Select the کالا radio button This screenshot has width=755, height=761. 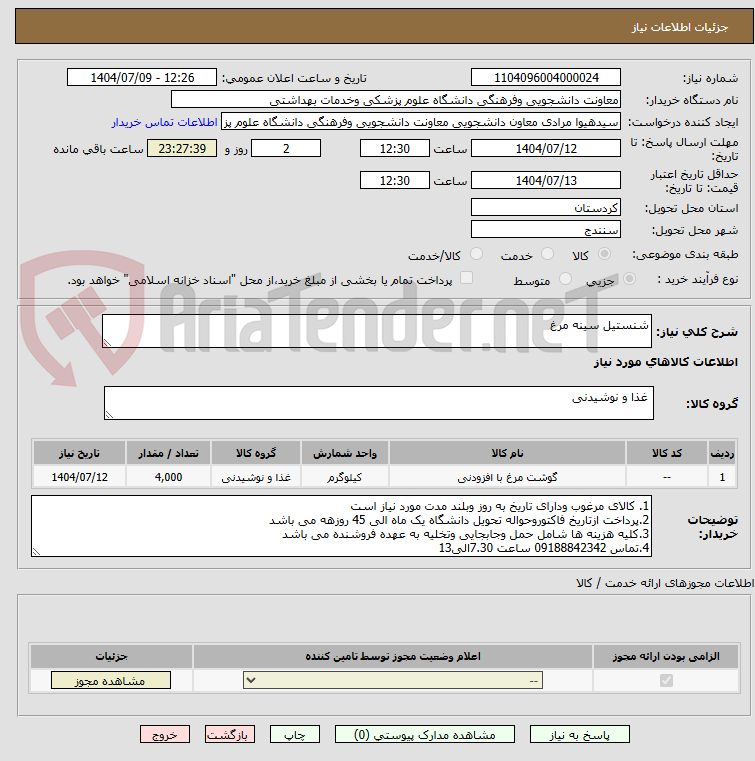click(x=605, y=253)
